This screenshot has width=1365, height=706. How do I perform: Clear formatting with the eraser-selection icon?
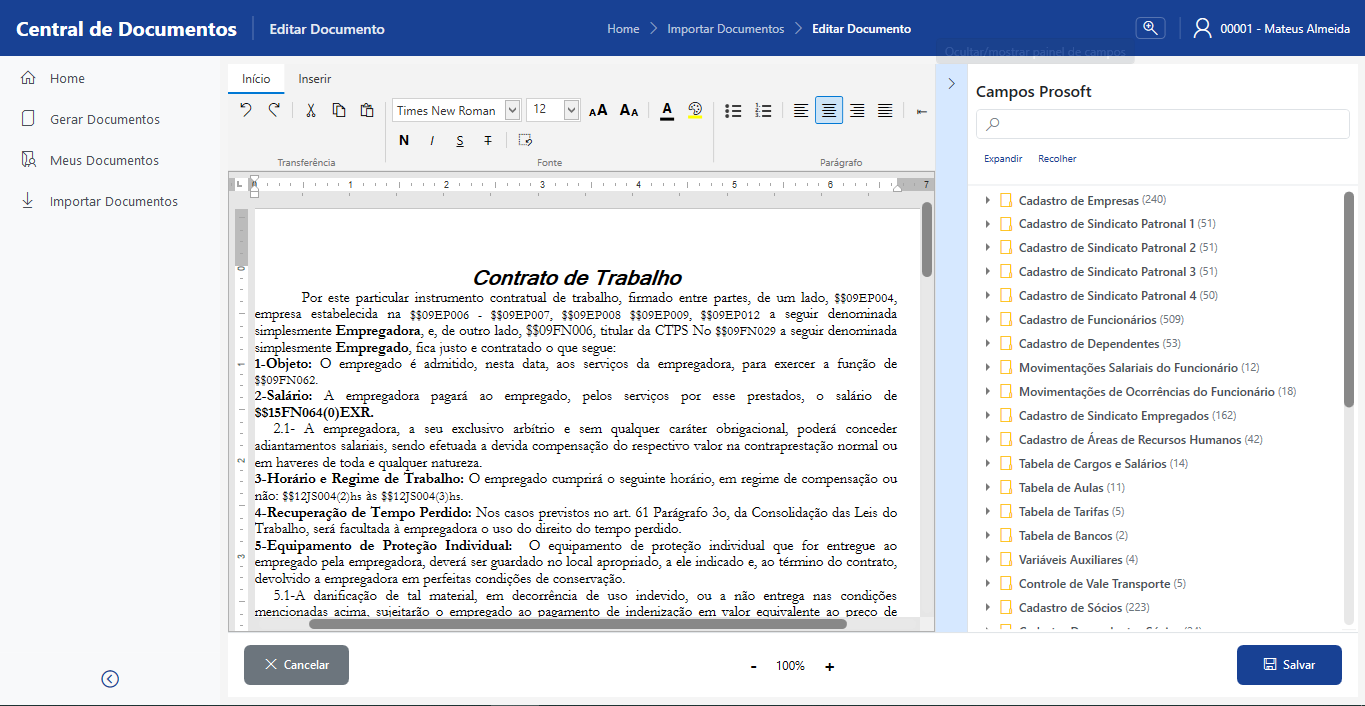[x=525, y=140]
